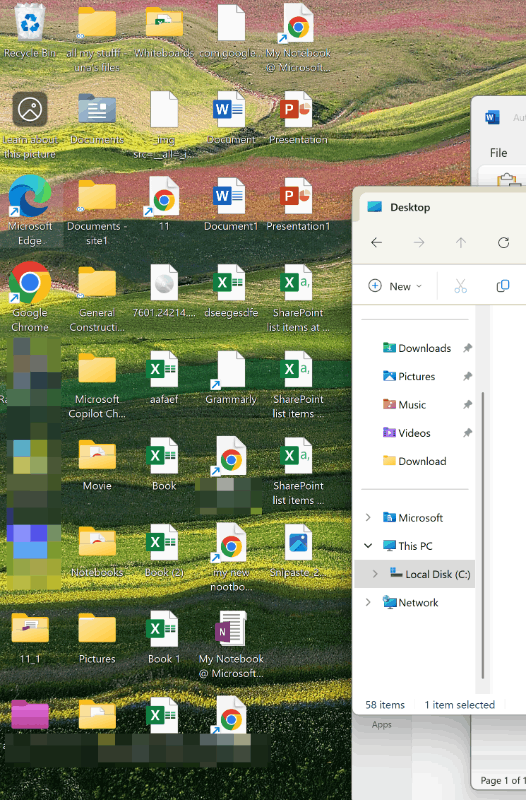Select Local Disk (C:) in navigation pane
This screenshot has height=800, width=526.
point(415,574)
